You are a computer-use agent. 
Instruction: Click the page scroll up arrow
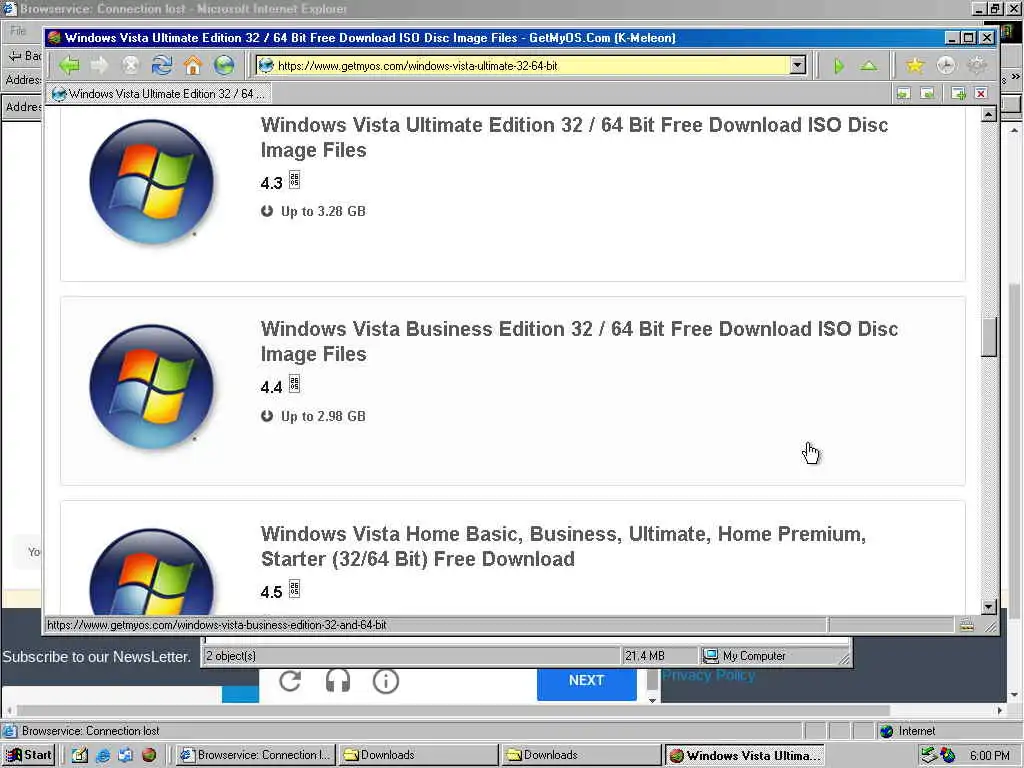pos(988,115)
